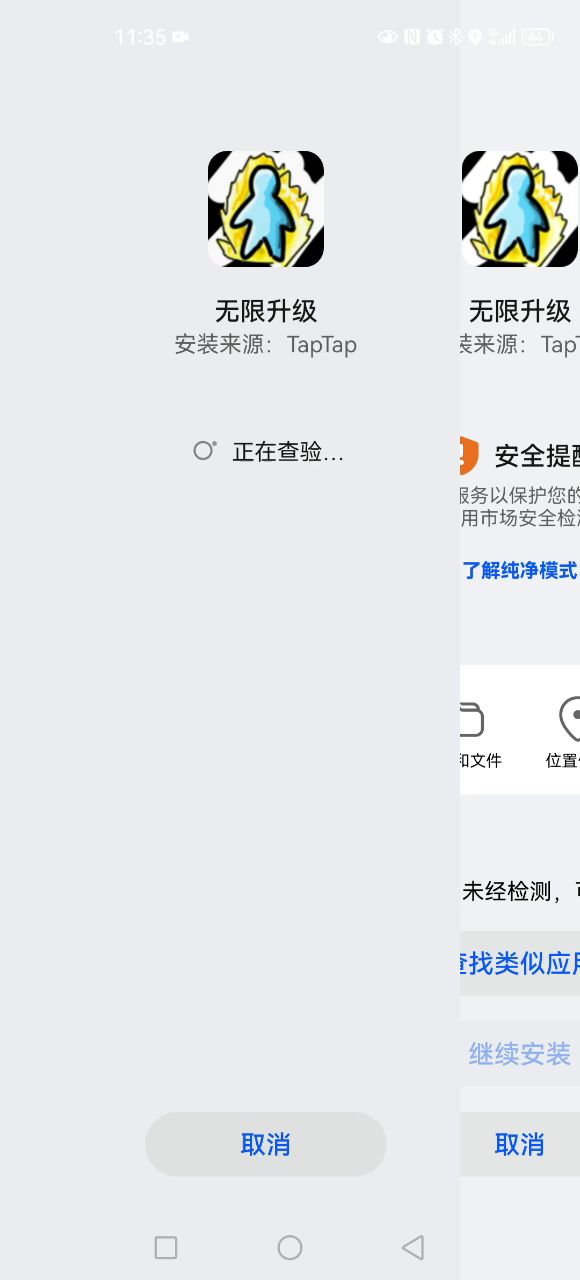
Task: Tap the battery indicator in status bar
Action: (537, 37)
